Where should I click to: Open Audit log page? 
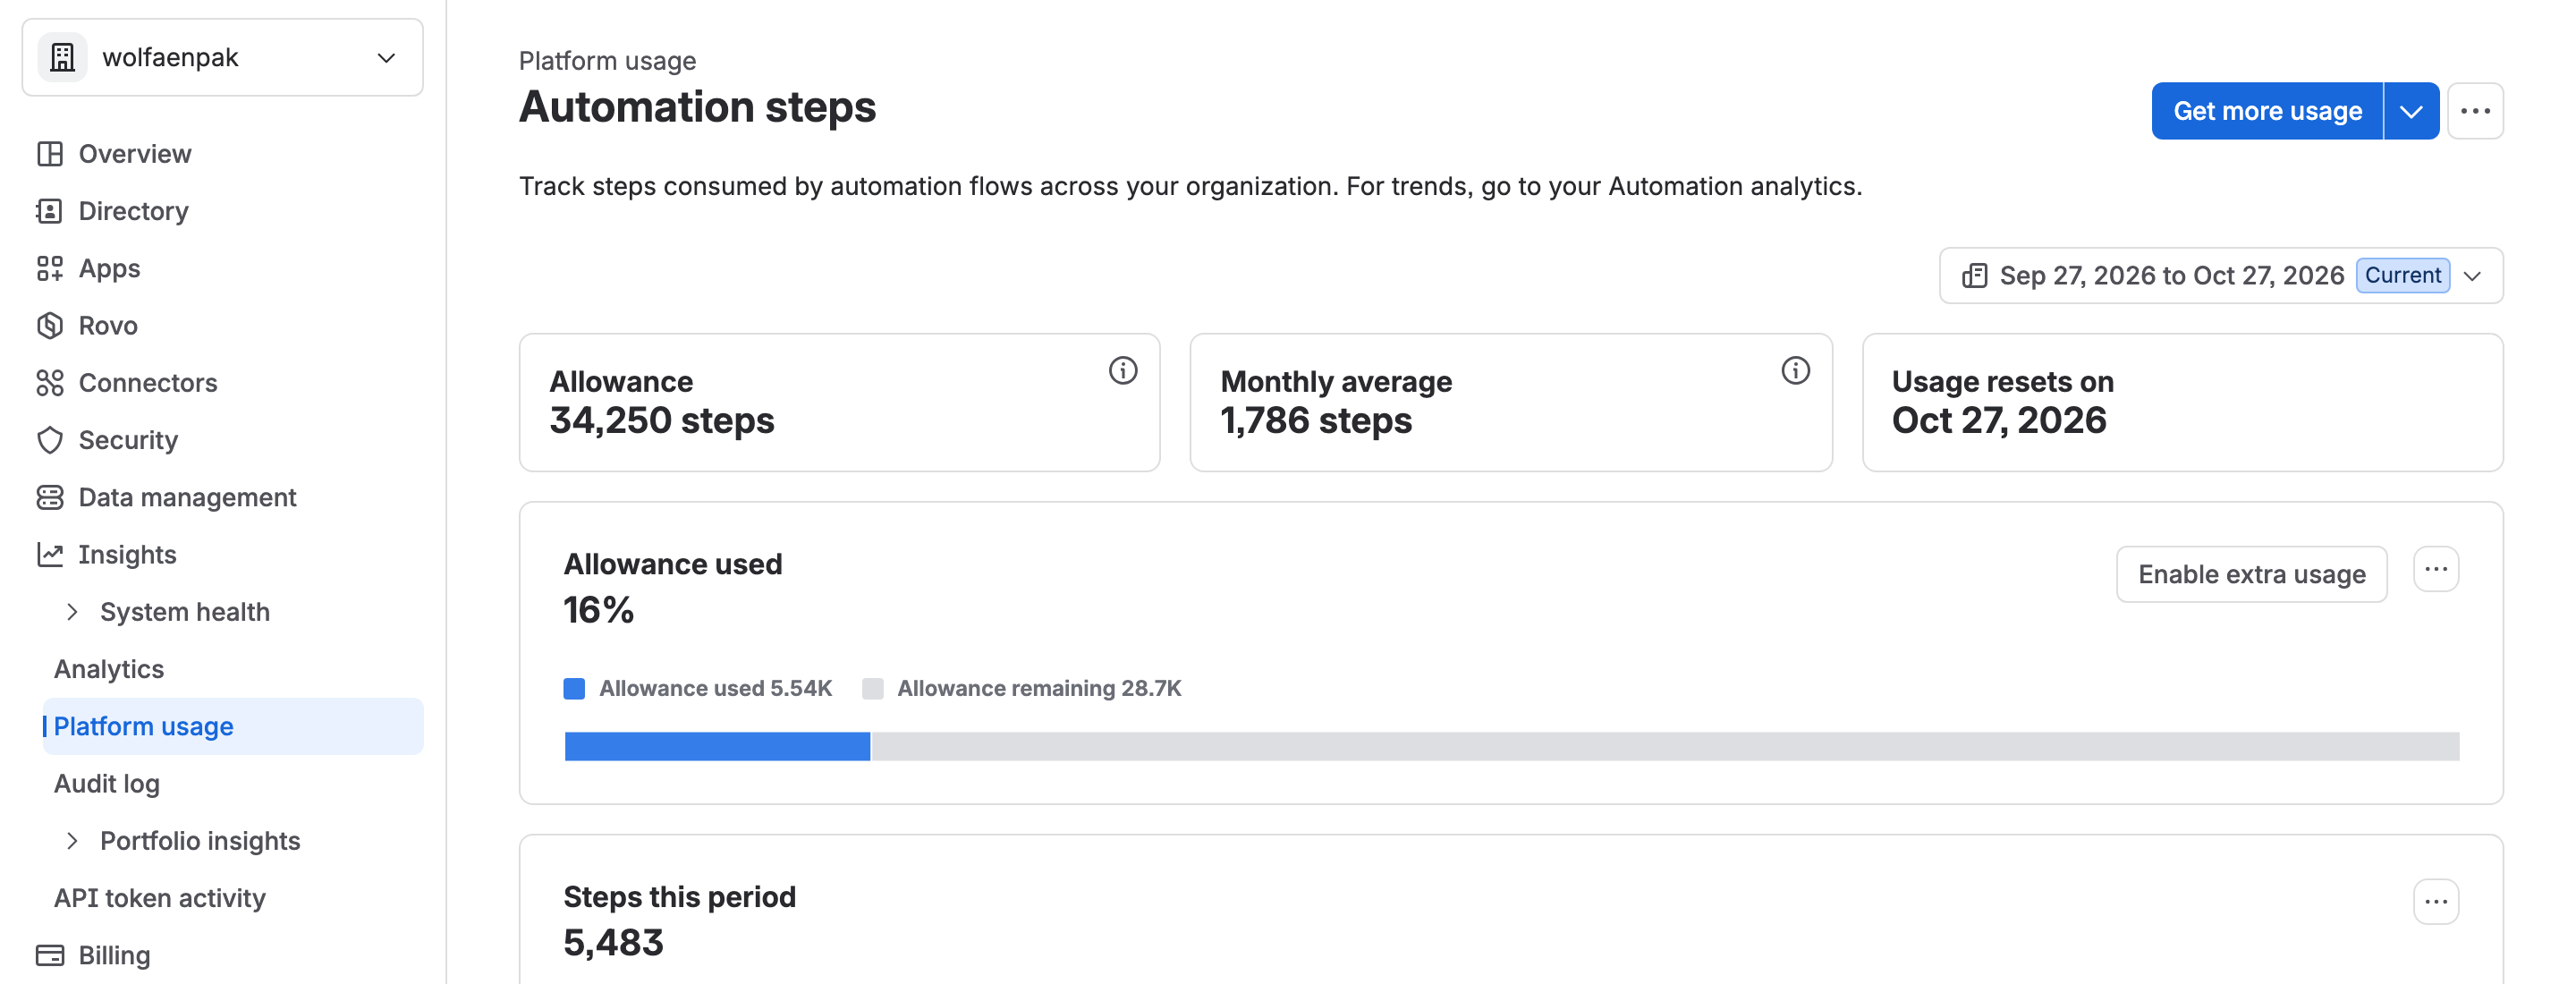107,784
